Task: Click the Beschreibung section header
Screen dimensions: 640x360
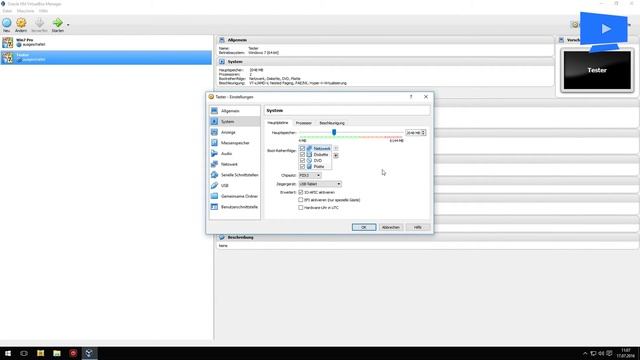Action: coord(240,237)
